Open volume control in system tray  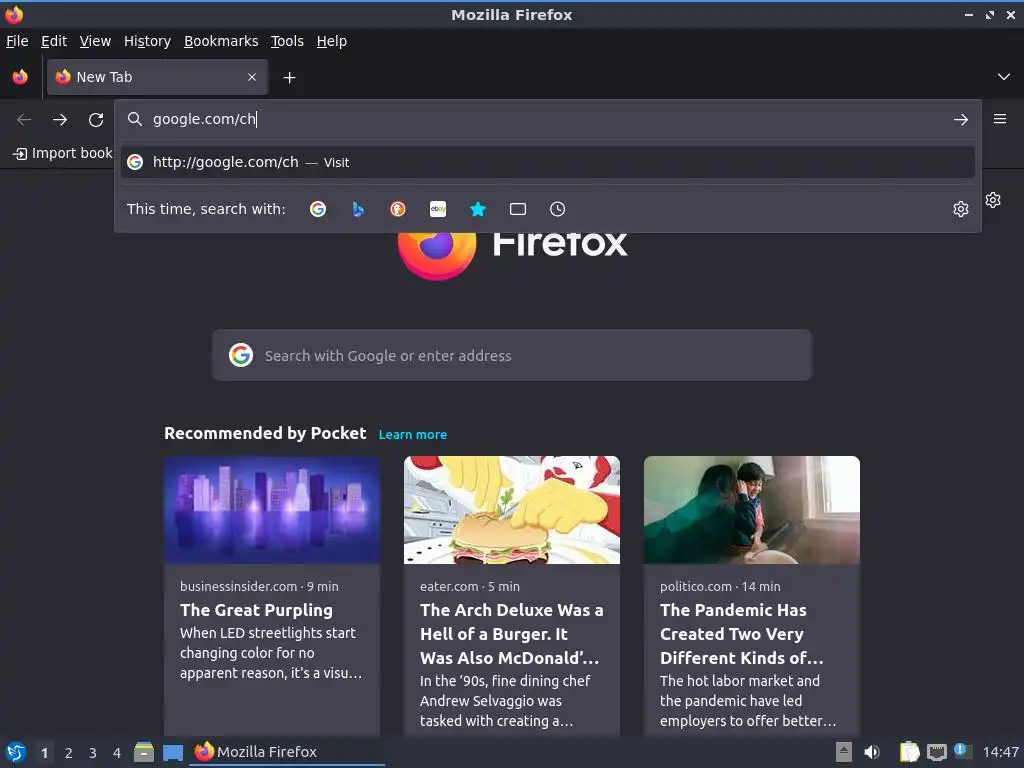pyautogui.click(x=872, y=752)
